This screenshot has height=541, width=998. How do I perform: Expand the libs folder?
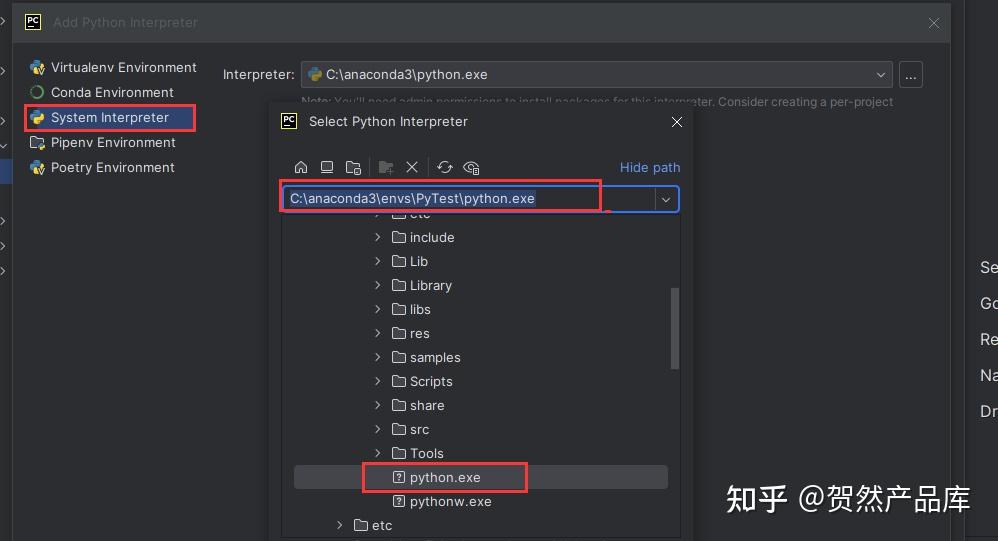pyautogui.click(x=377, y=309)
